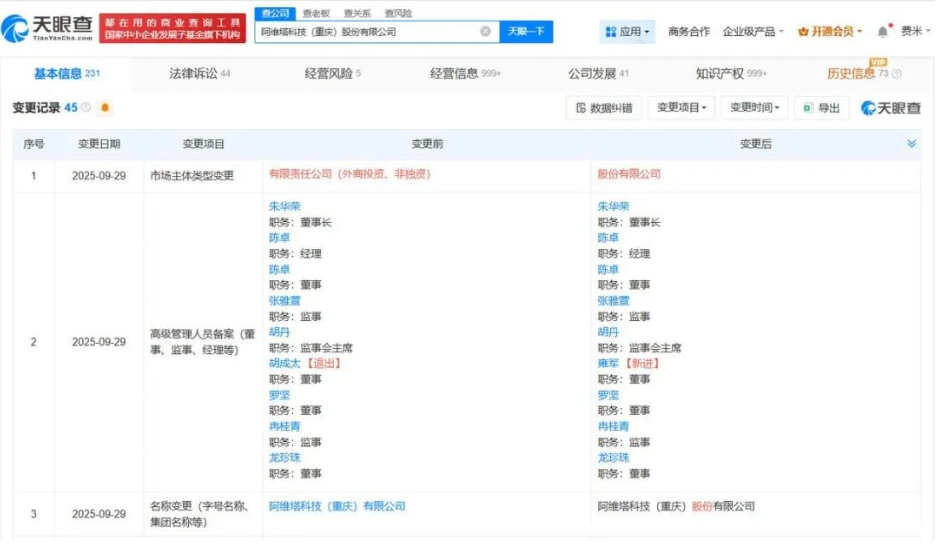Click the help icon beside 历史信息 tab
The height and width of the screenshot is (548, 936).
[896, 75]
